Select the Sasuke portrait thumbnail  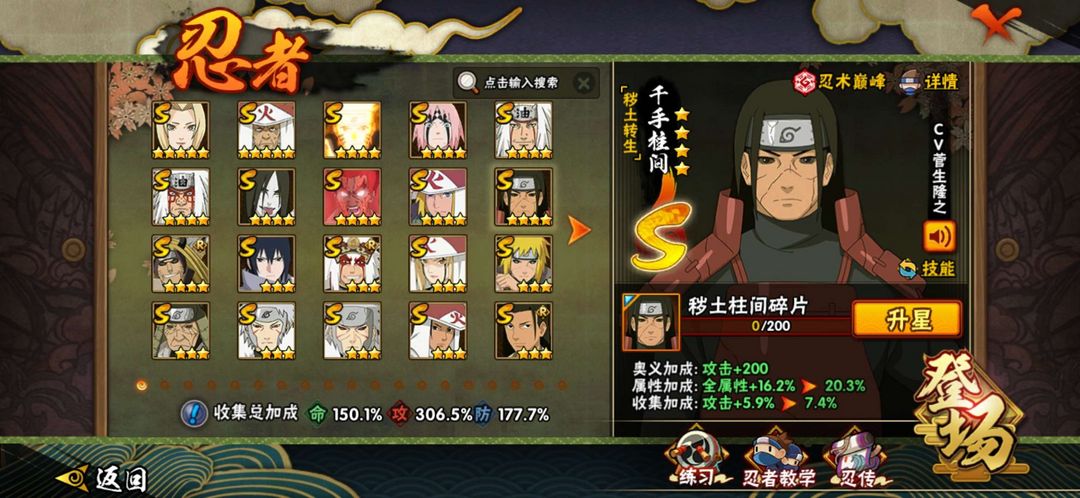(267, 264)
